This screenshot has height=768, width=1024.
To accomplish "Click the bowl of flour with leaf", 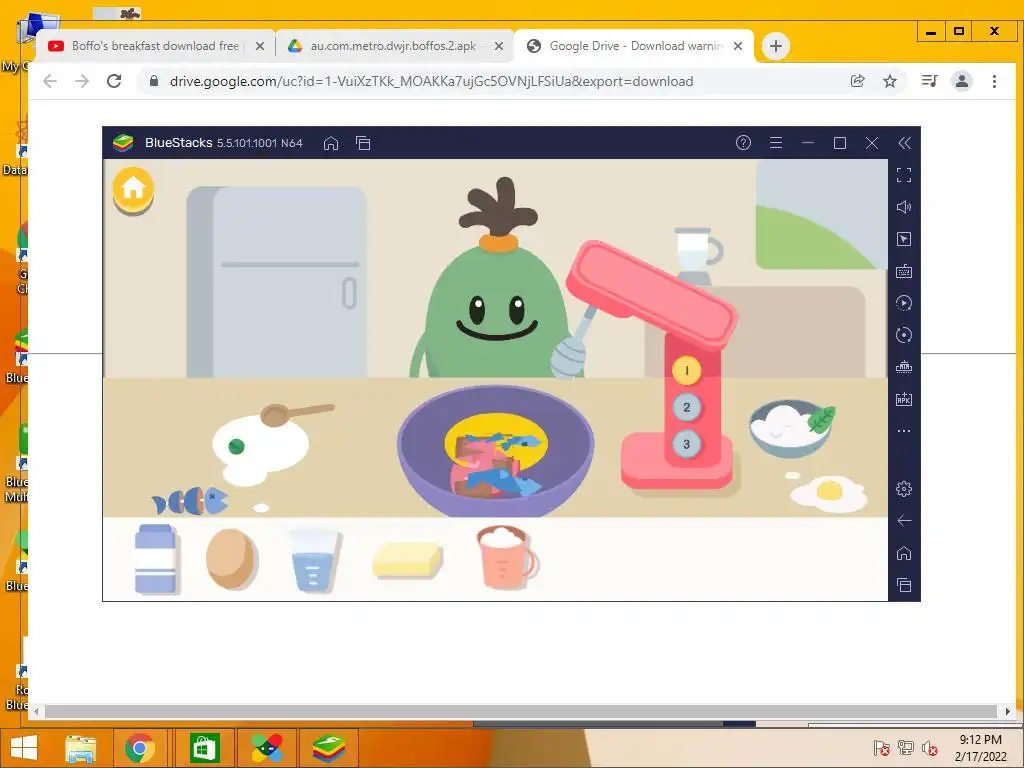I will click(x=790, y=428).
